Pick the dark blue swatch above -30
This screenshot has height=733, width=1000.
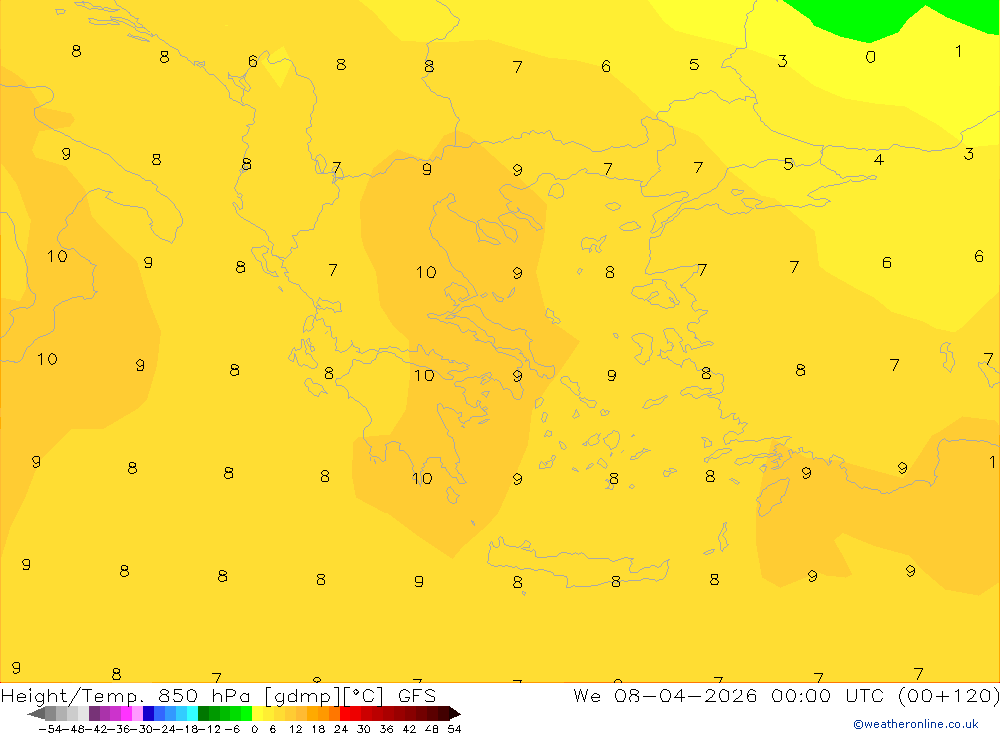(148, 713)
